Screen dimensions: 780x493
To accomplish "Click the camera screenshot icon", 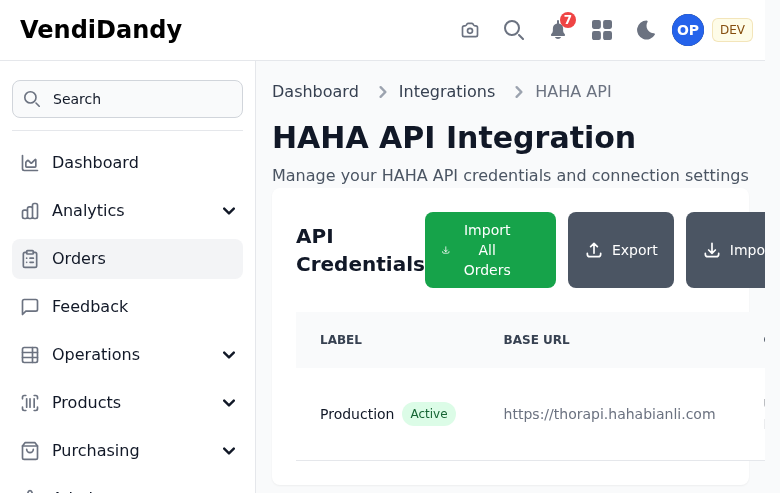I will click(x=470, y=30).
